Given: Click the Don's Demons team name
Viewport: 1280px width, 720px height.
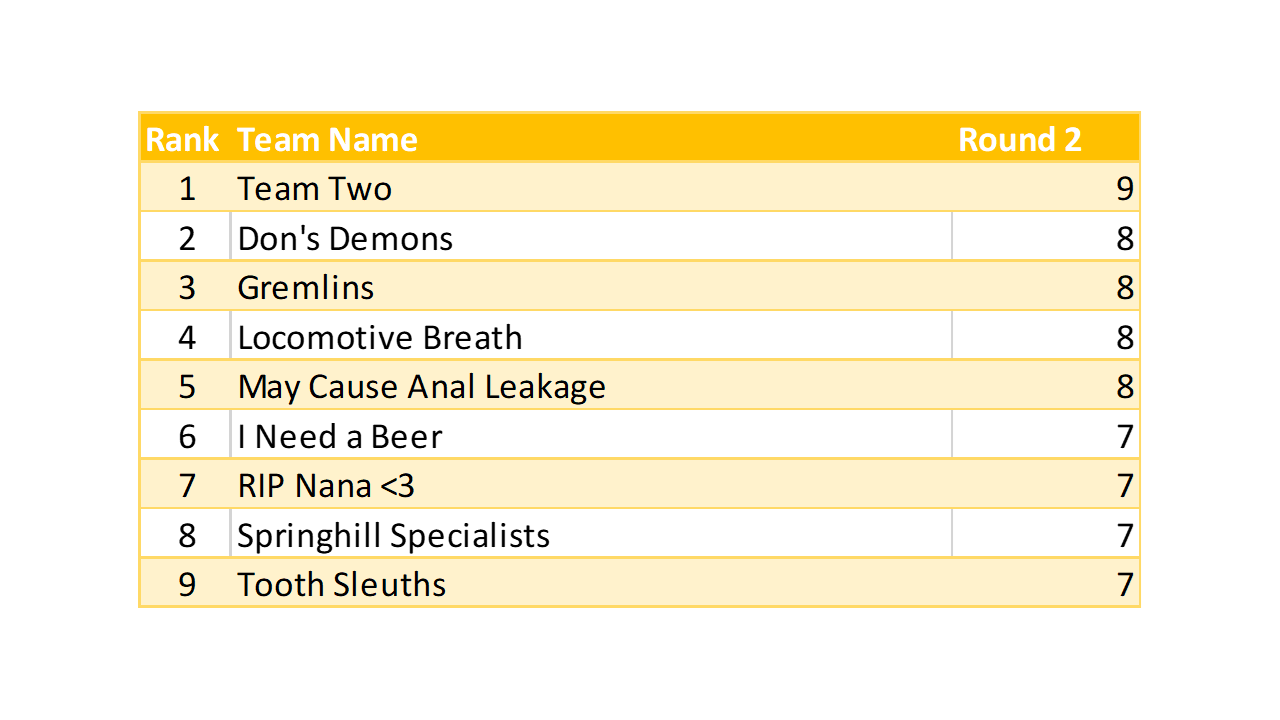Looking at the screenshot, I should 345,239.
